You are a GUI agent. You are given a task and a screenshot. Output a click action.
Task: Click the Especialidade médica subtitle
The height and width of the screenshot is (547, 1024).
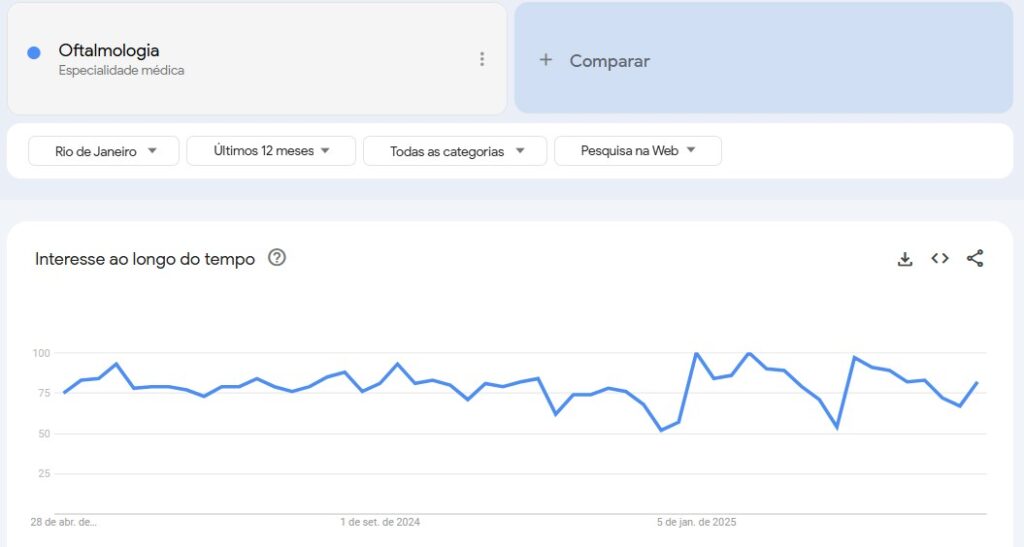pyautogui.click(x=121, y=70)
